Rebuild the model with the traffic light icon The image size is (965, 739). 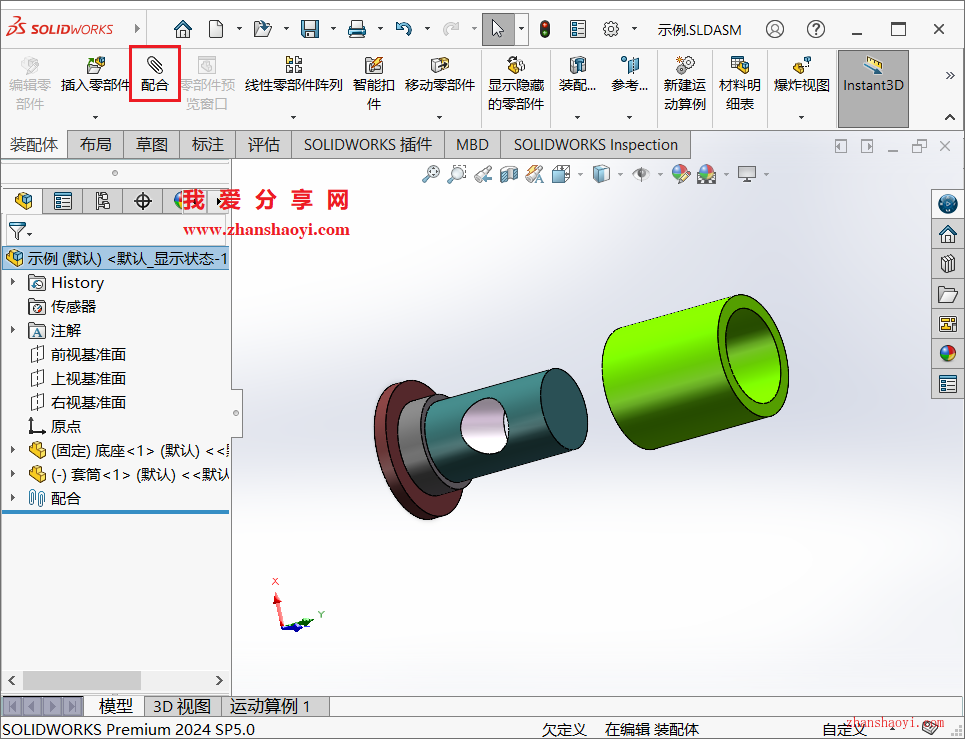coord(545,29)
